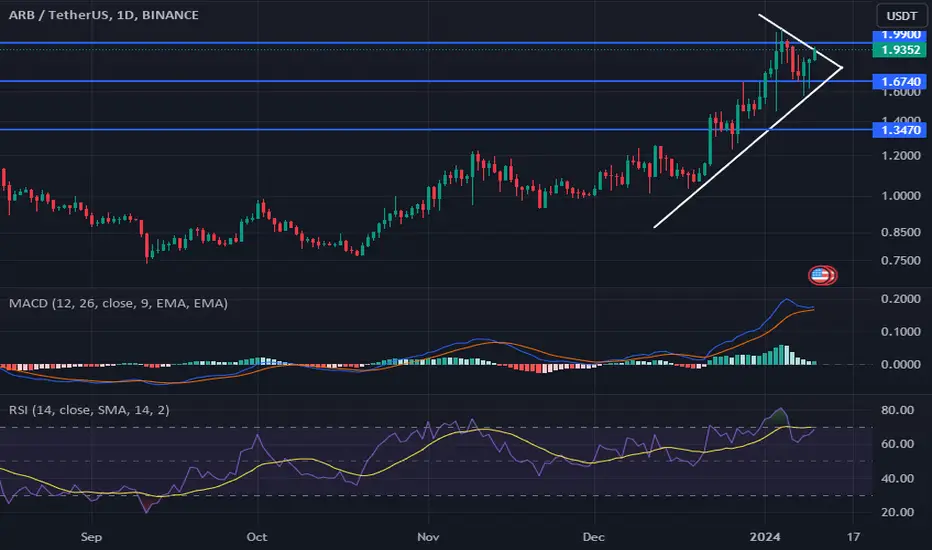
Task: Click the Dec date axis label
Action: pos(593,537)
